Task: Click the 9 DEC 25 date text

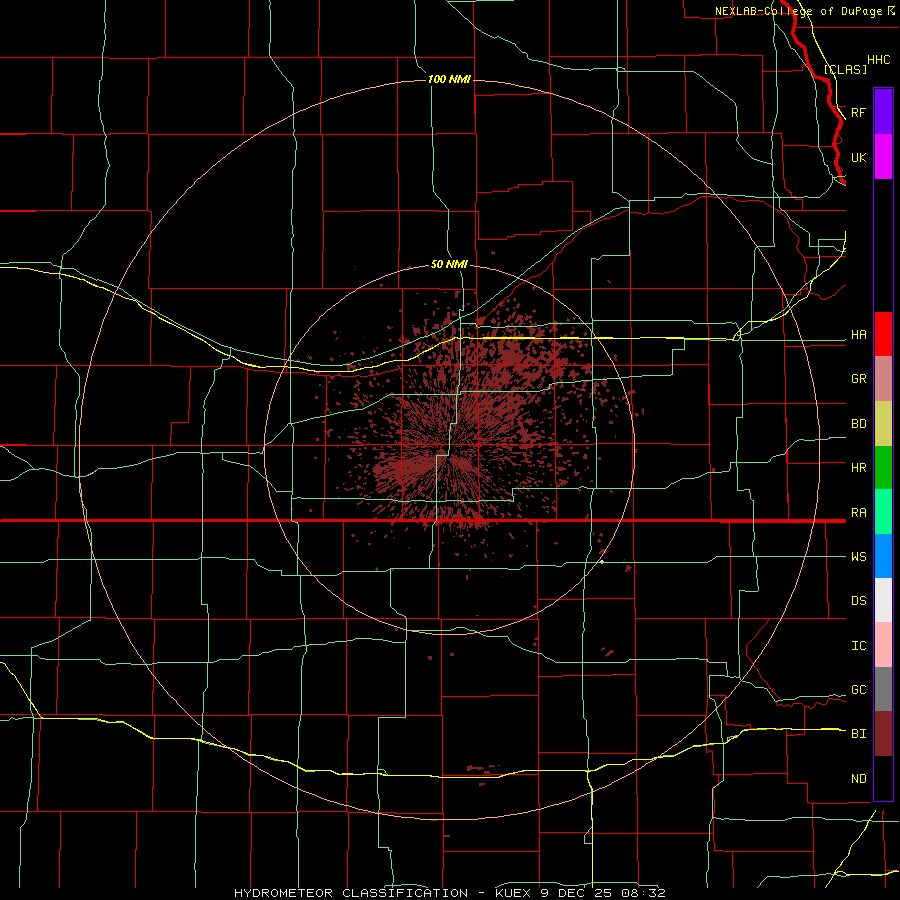Action: coord(577,893)
